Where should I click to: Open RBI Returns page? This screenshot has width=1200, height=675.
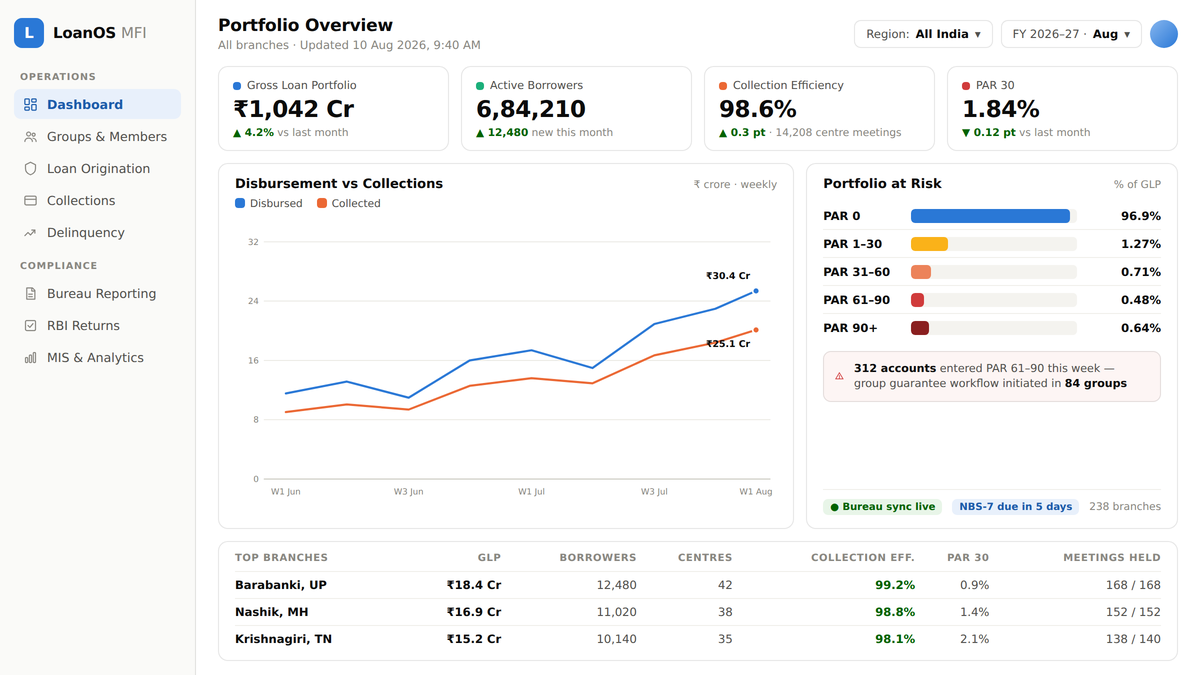point(97,326)
